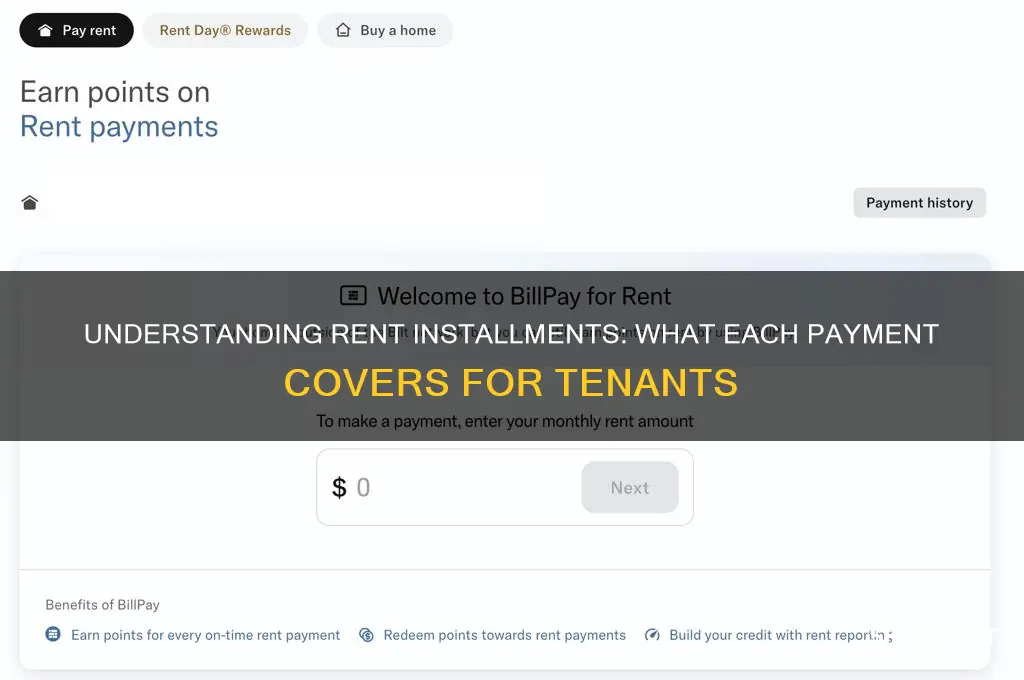Click the black house icon below the heading
The image size is (1024, 680).
[29, 202]
